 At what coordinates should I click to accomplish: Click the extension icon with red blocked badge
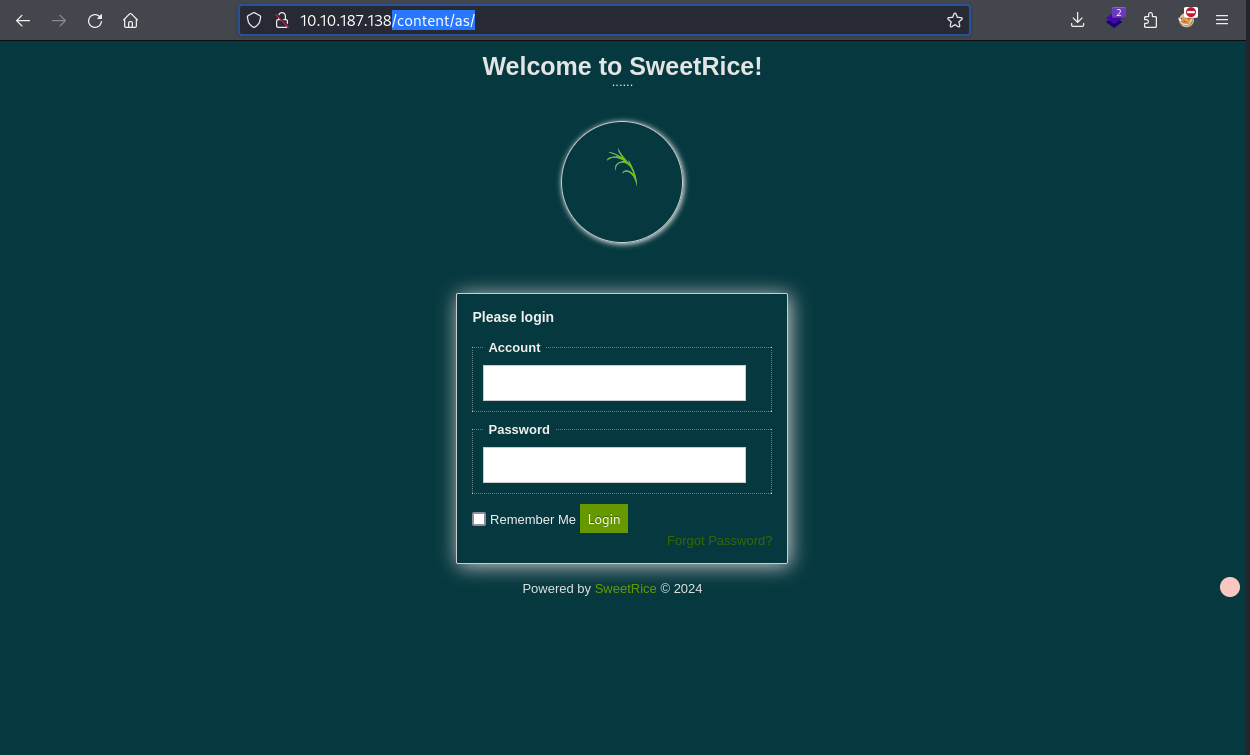click(x=1187, y=18)
